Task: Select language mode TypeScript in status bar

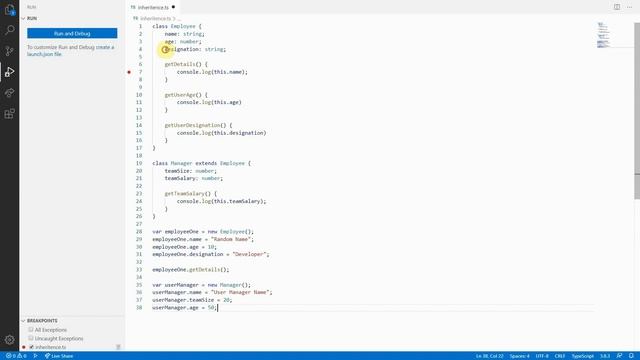Action: pyautogui.click(x=582, y=356)
